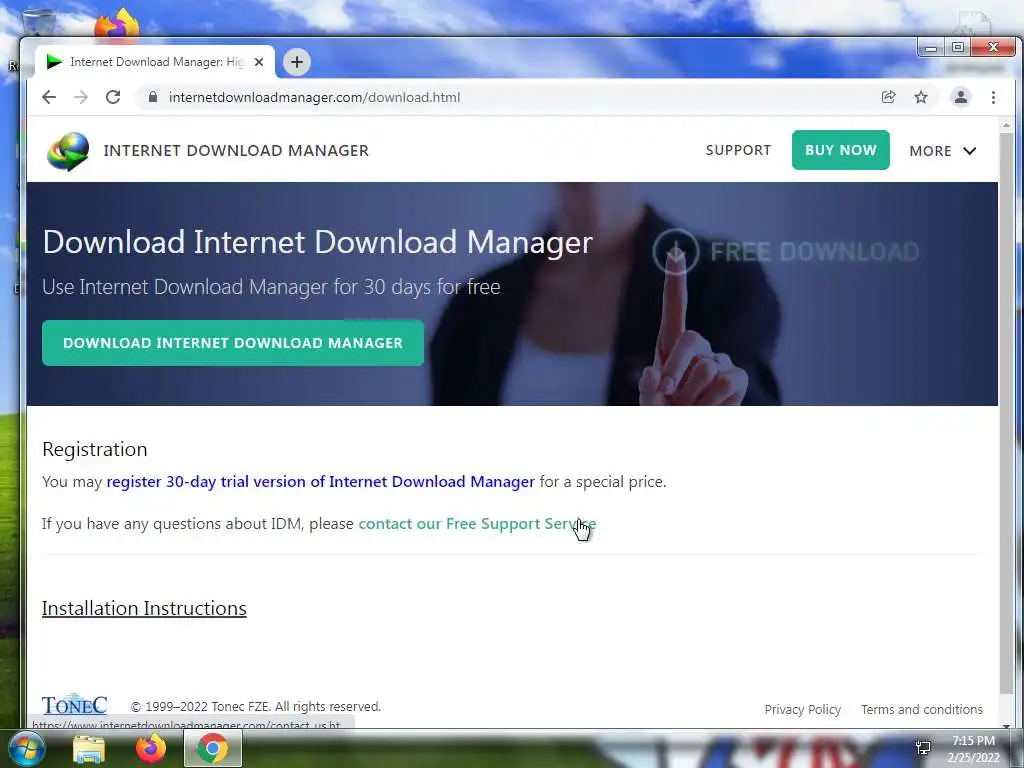
Task: Open a new tab with the plus button
Action: pyautogui.click(x=296, y=62)
